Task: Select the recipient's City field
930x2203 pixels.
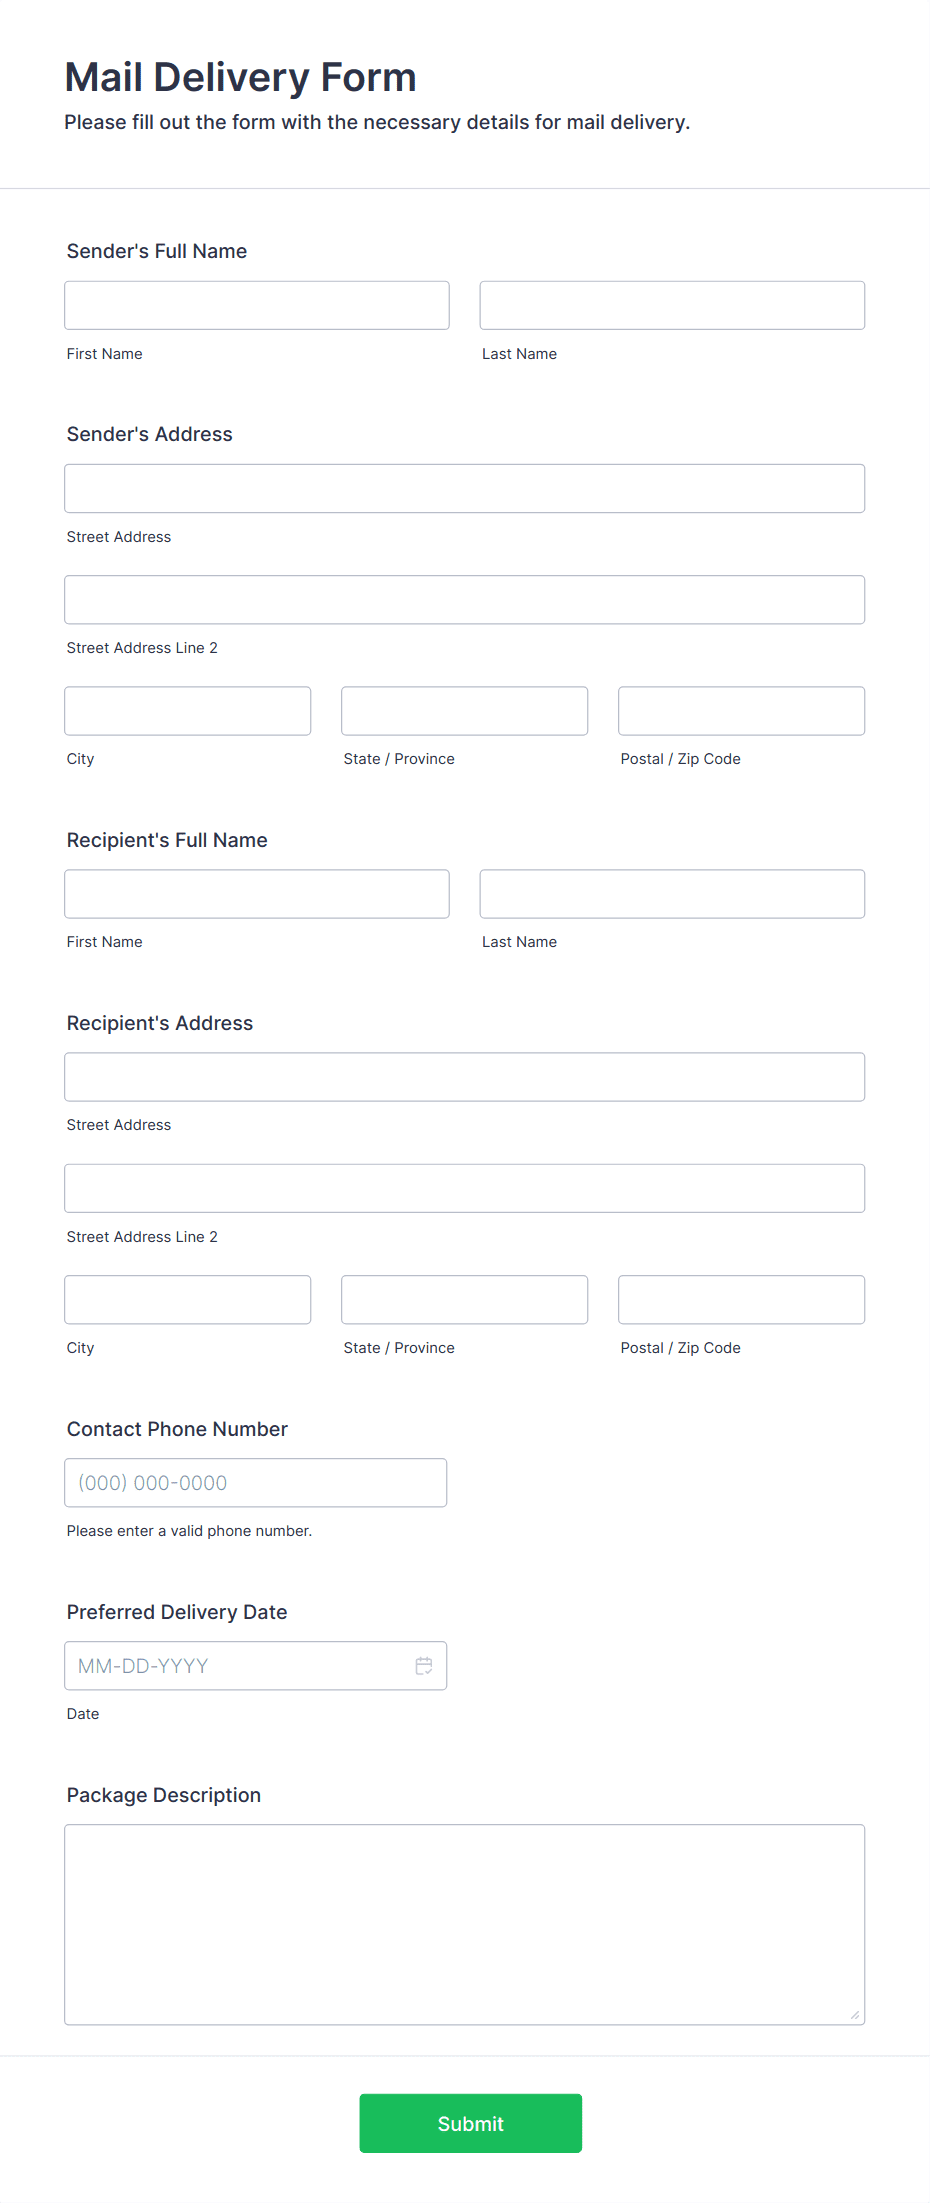Action: 188,1300
